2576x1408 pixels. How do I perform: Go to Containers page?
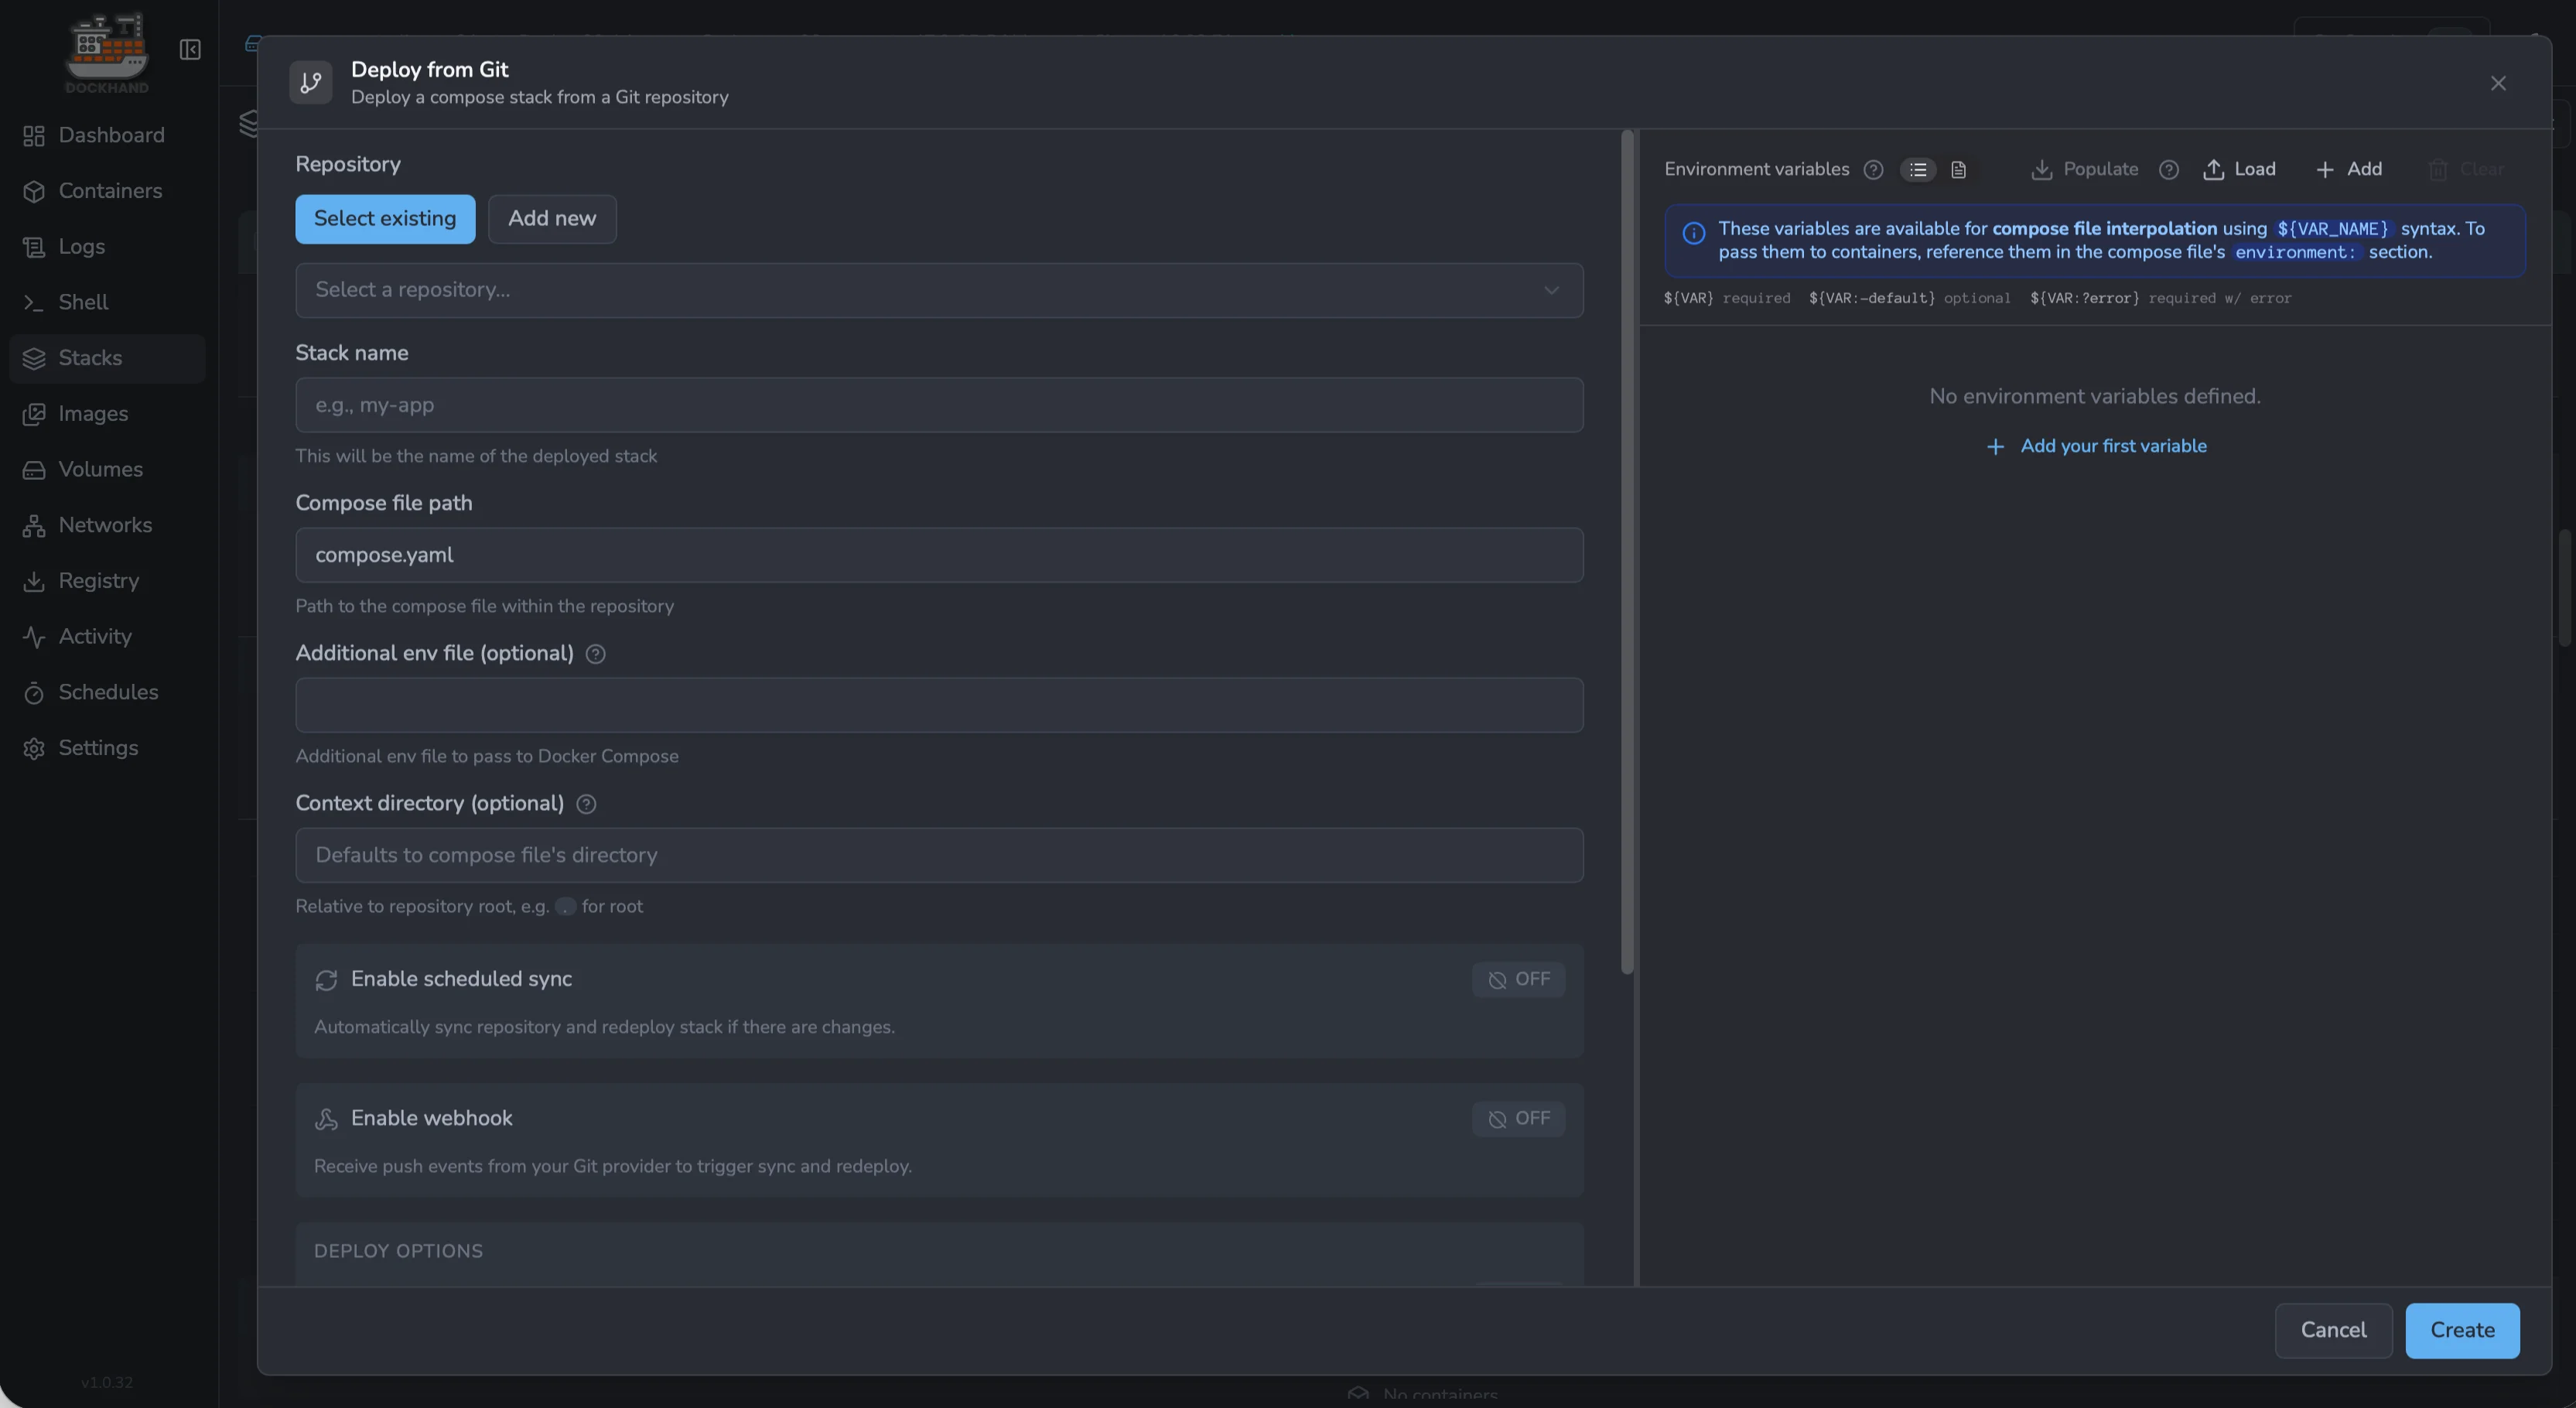tap(107, 191)
